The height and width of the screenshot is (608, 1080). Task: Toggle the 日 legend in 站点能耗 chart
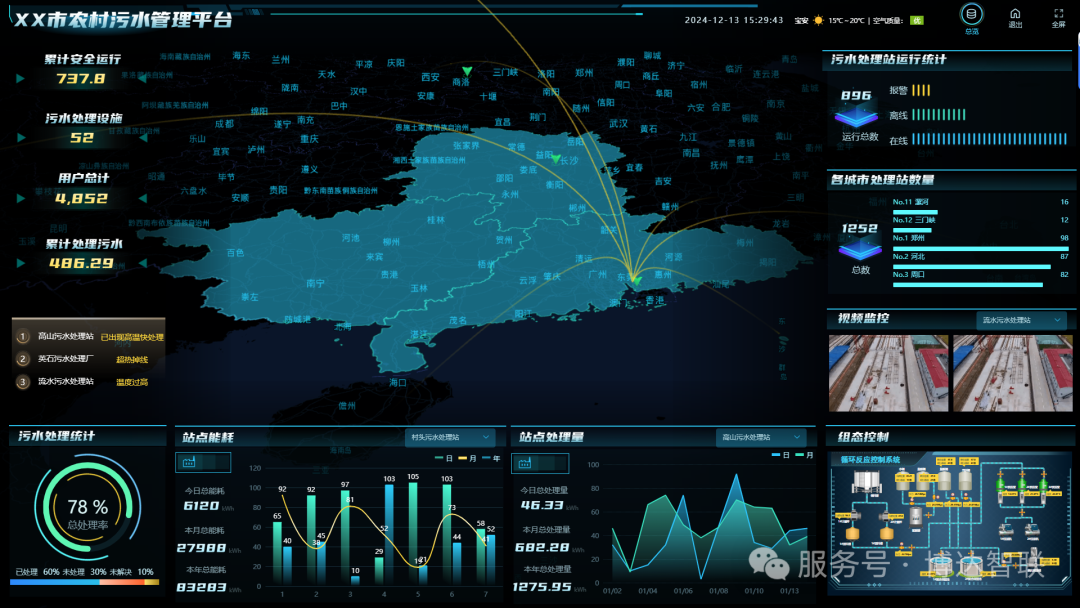coord(441,457)
